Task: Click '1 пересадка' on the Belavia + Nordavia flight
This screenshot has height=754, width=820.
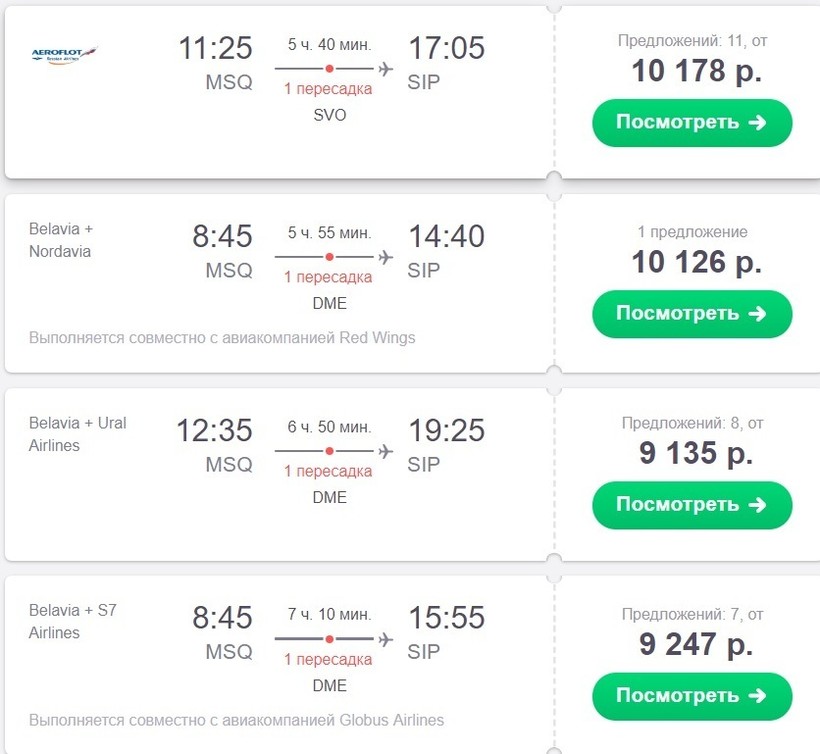Action: point(328,278)
